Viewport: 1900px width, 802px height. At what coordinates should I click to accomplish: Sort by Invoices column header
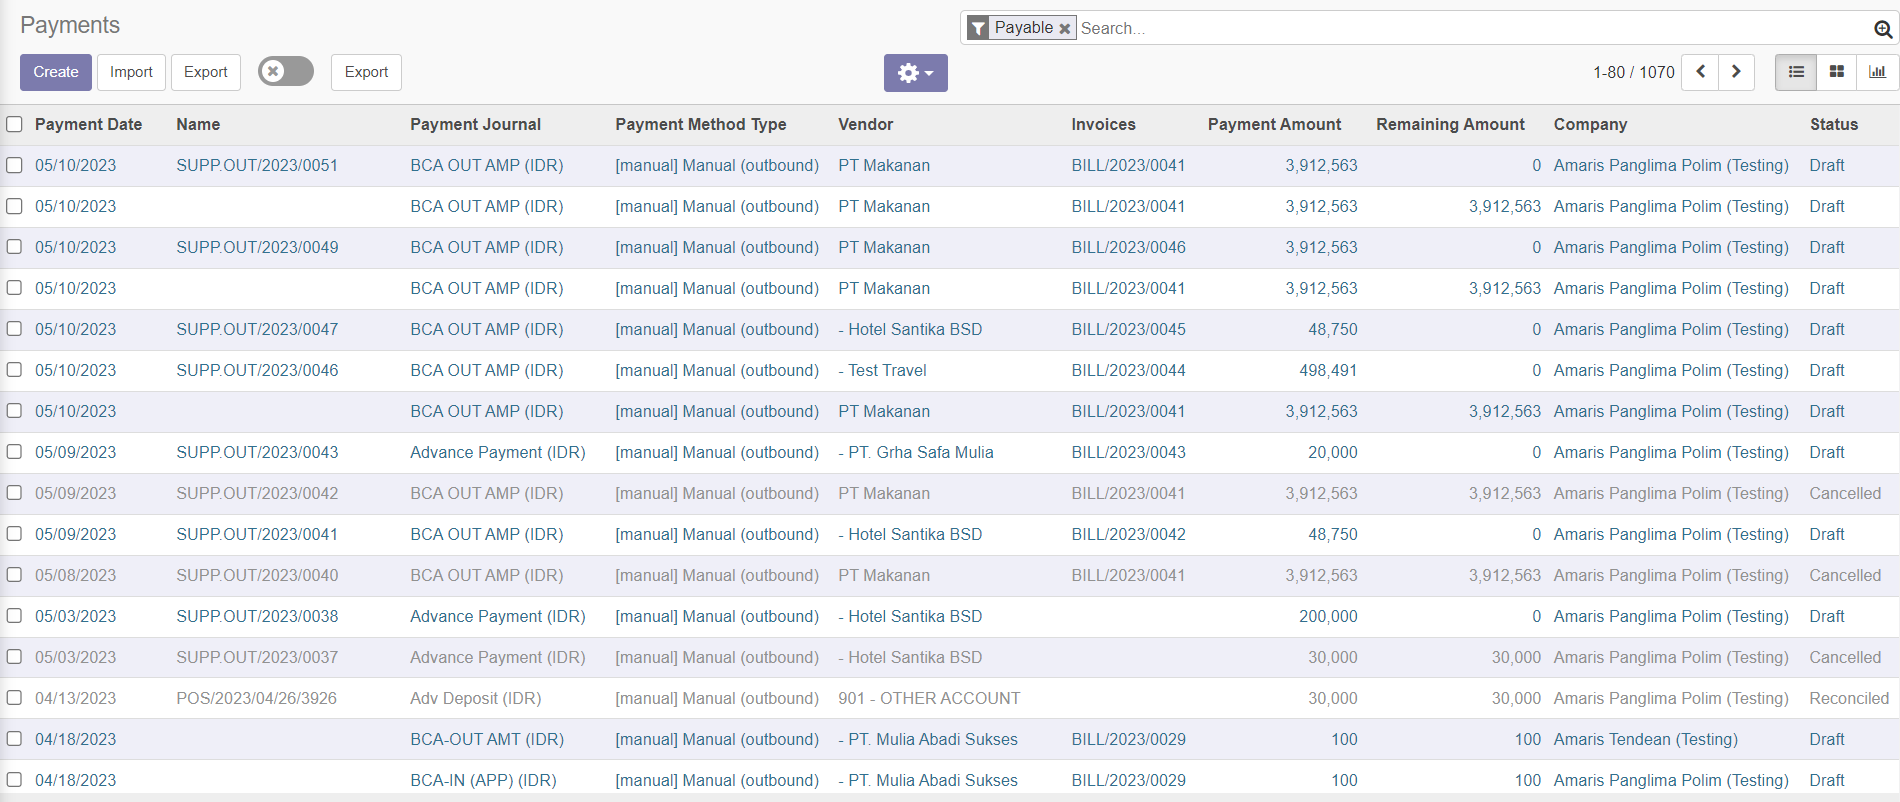coord(1103,124)
